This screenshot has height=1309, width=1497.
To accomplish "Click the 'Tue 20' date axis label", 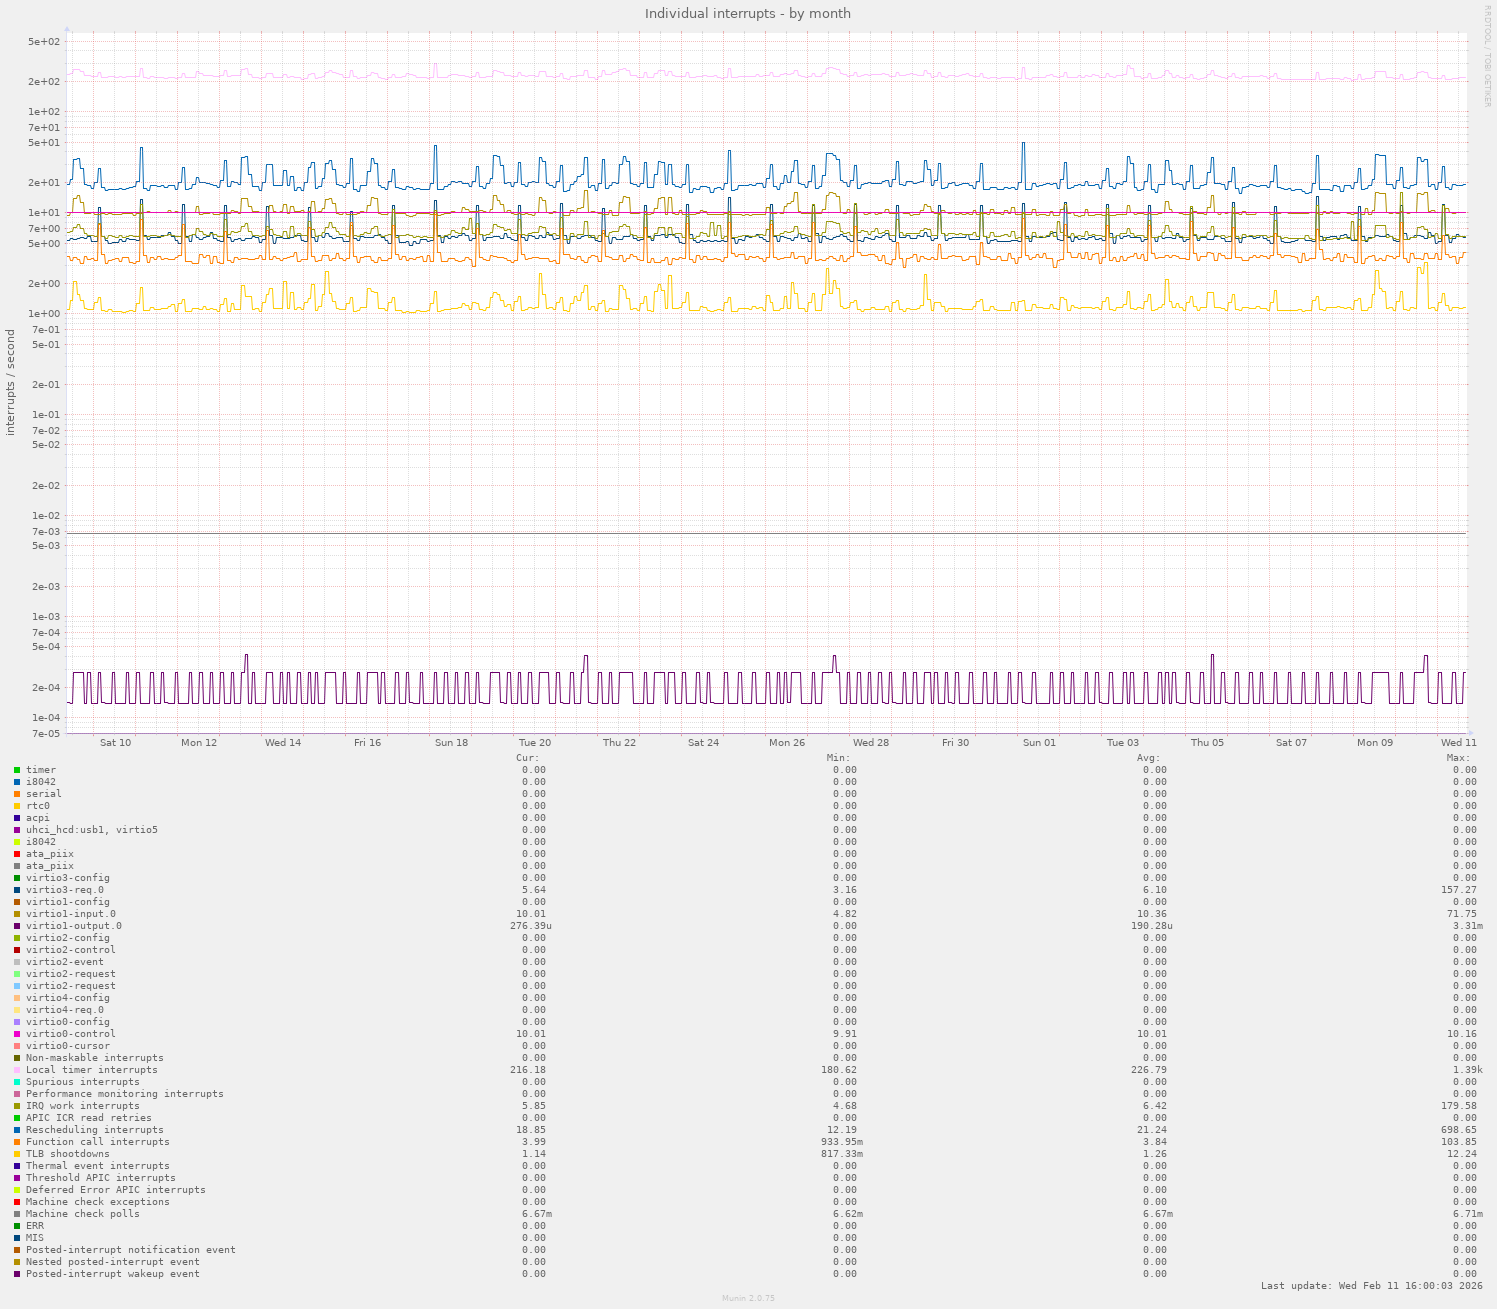I will click(x=535, y=743).
